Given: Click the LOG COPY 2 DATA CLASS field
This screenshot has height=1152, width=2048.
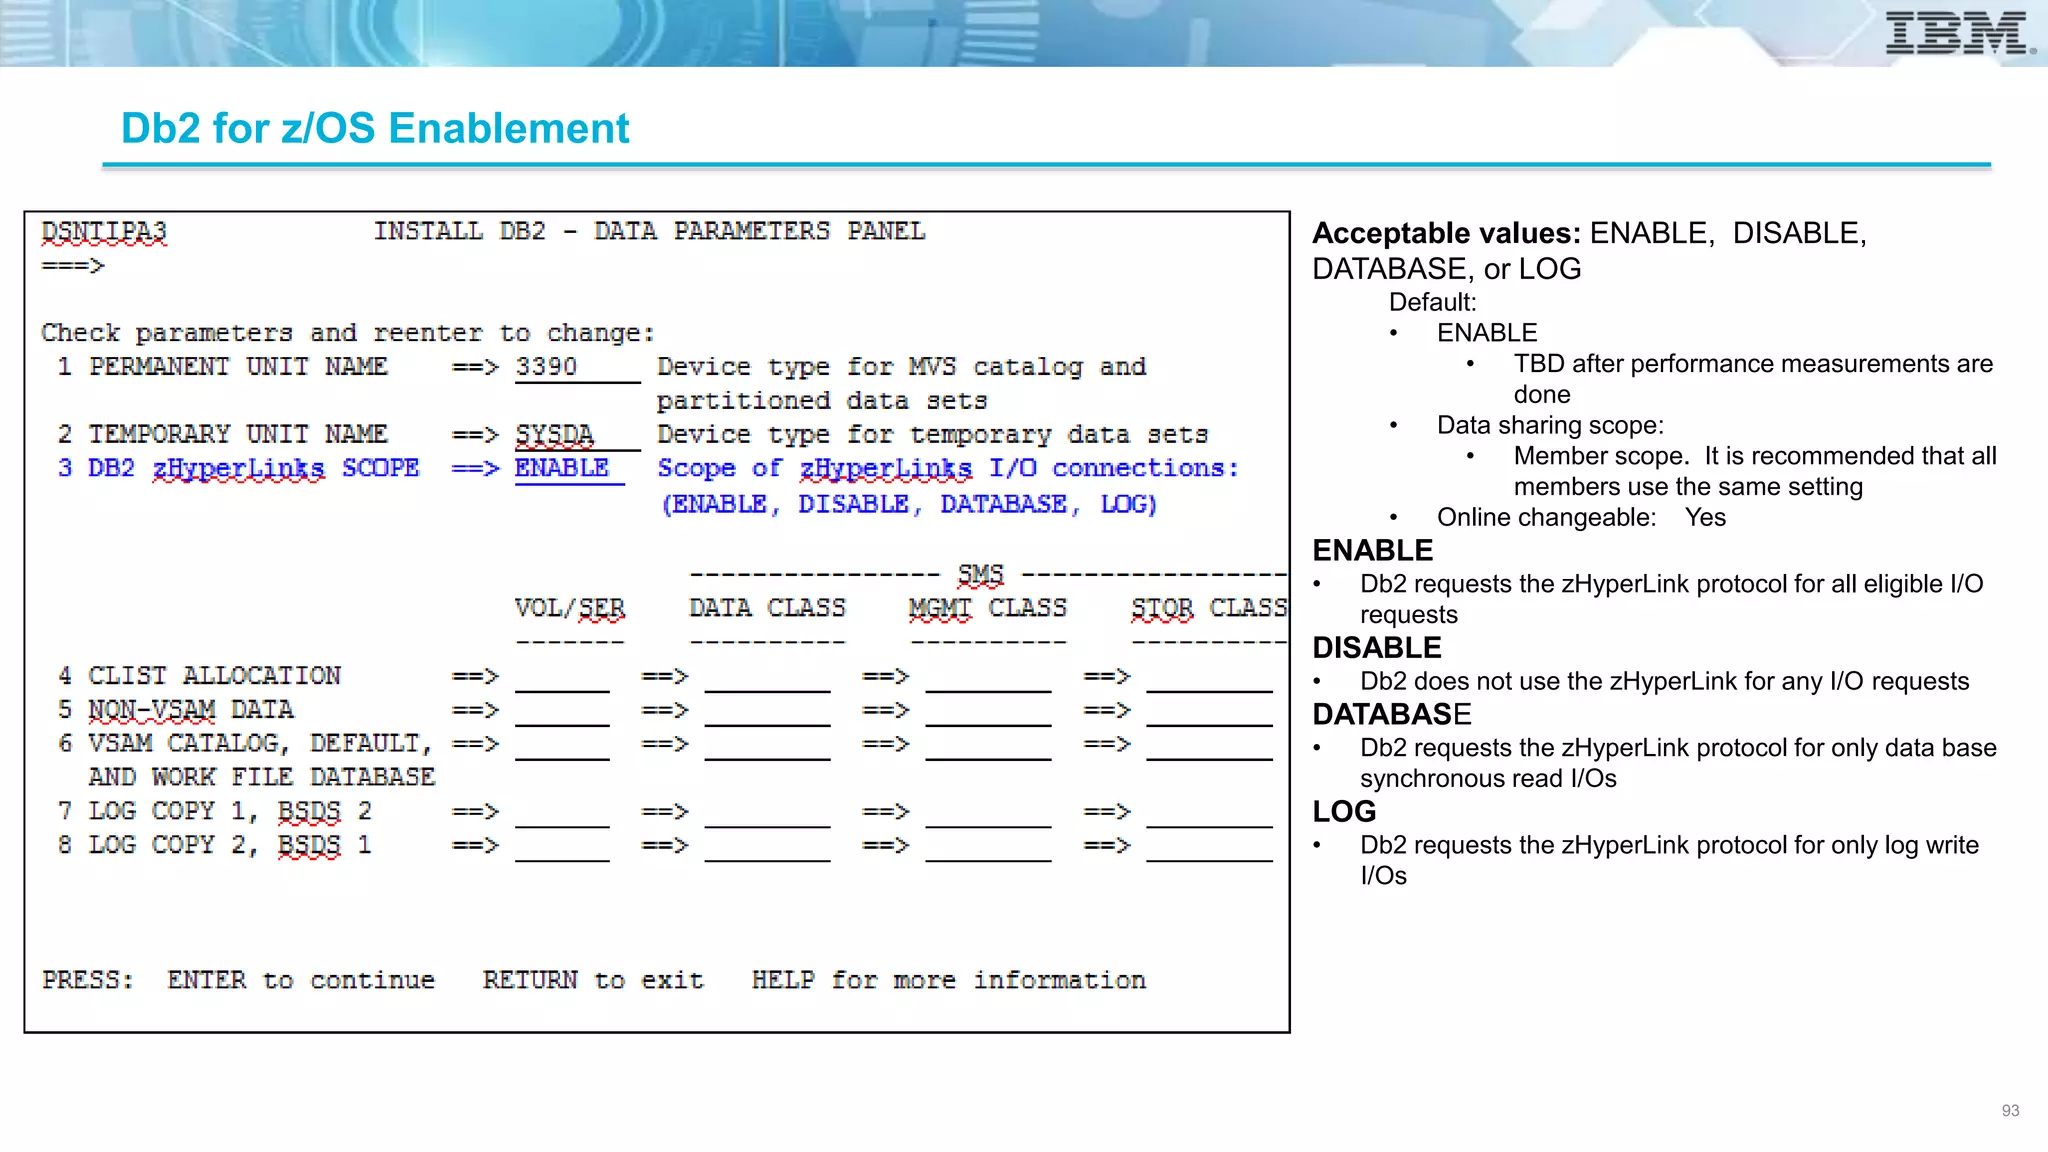Looking at the screenshot, I should [767, 847].
